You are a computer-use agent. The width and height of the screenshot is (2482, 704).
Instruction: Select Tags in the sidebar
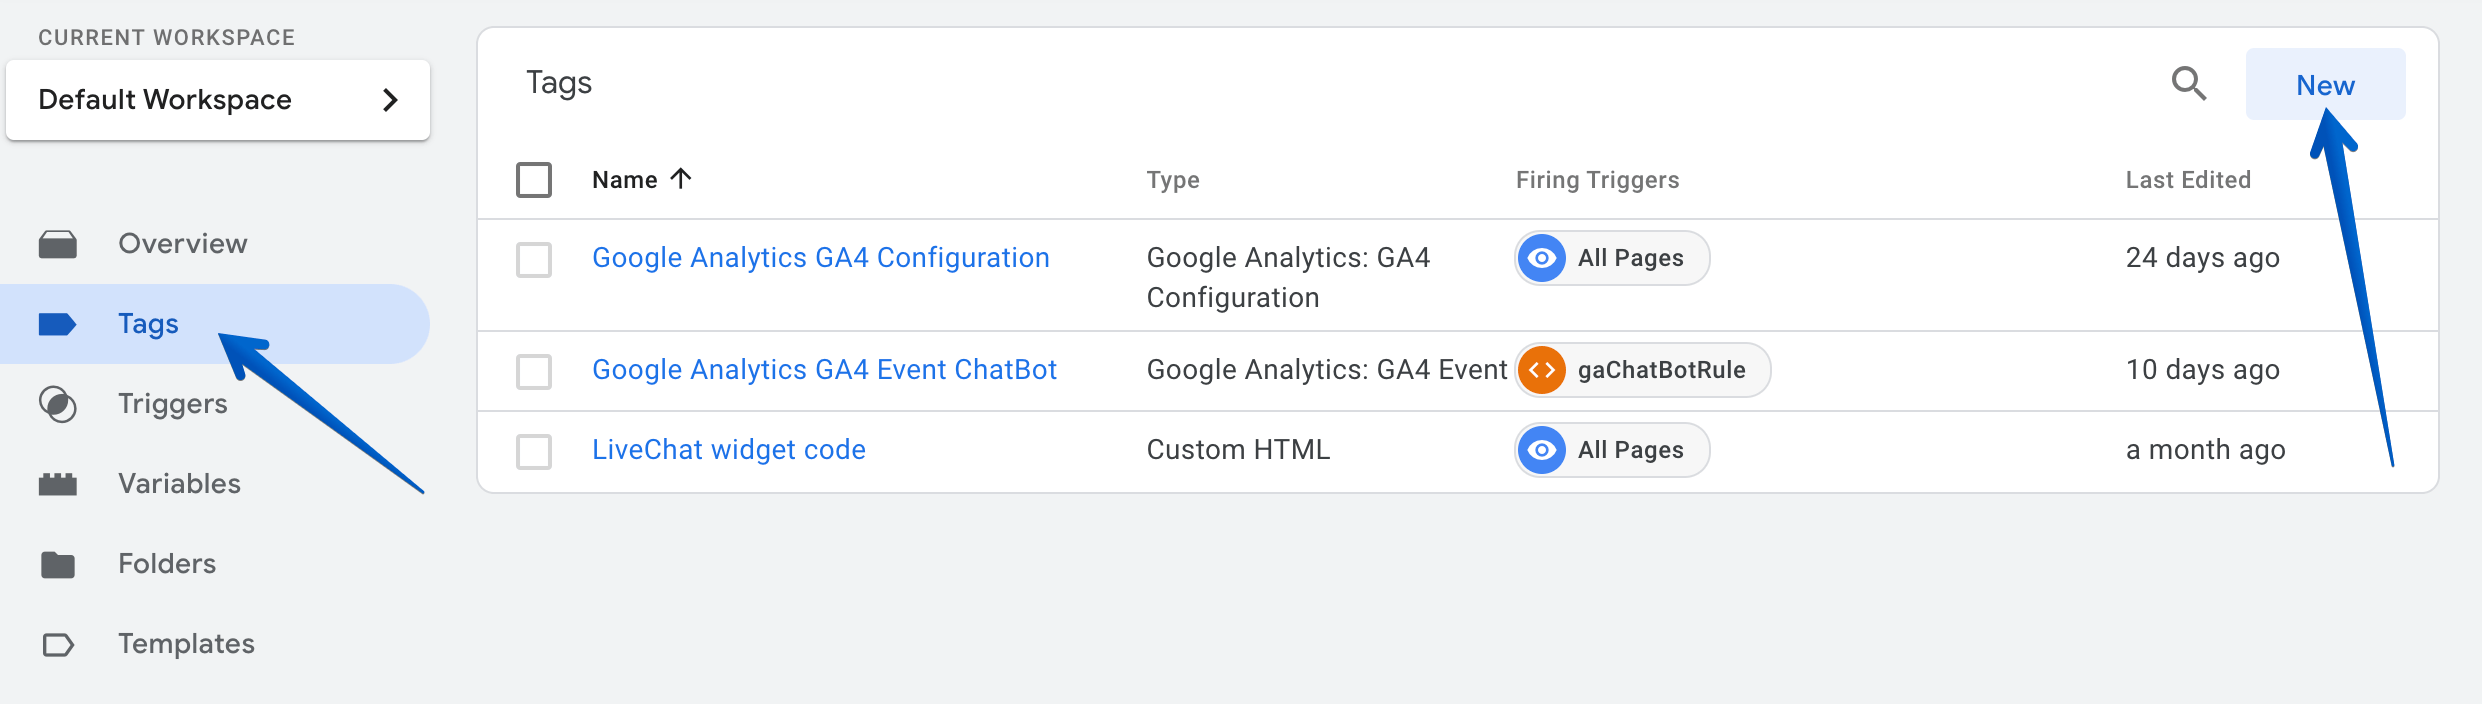[215, 324]
